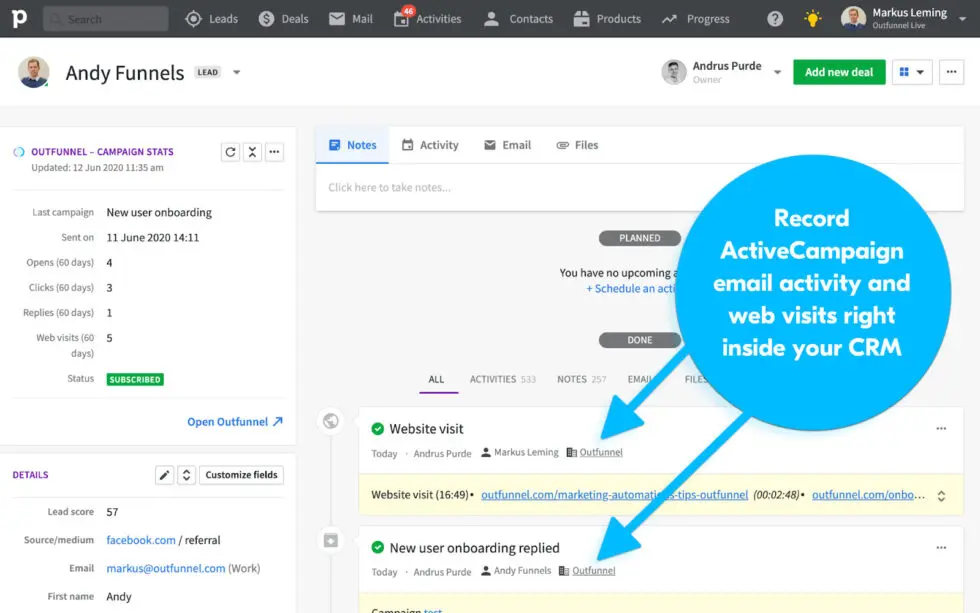Open Website visit item more options
This screenshot has width=980, height=613.
[941, 429]
